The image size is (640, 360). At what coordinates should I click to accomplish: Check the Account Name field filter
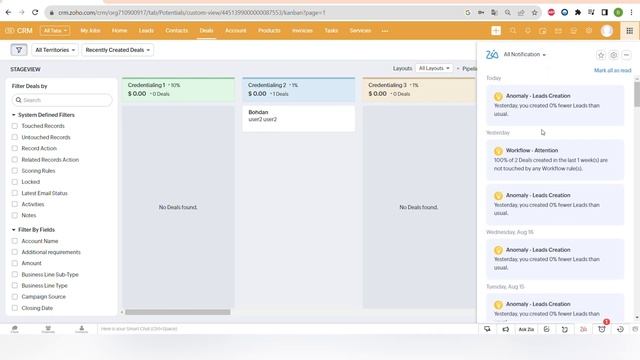[x=15, y=241]
